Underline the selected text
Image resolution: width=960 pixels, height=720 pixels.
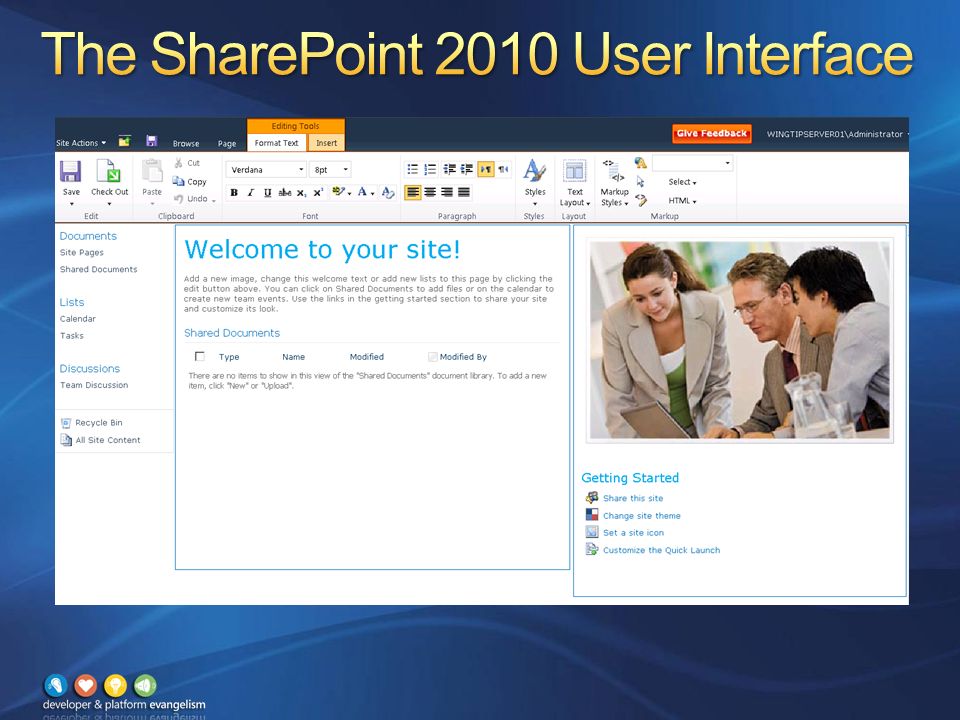coord(268,193)
